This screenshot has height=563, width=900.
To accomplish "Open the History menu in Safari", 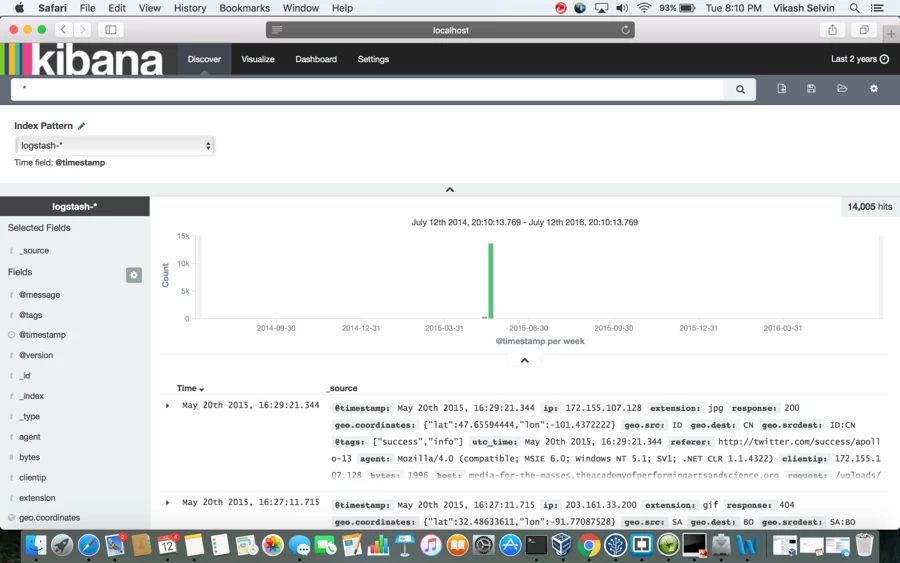I will 189,8.
